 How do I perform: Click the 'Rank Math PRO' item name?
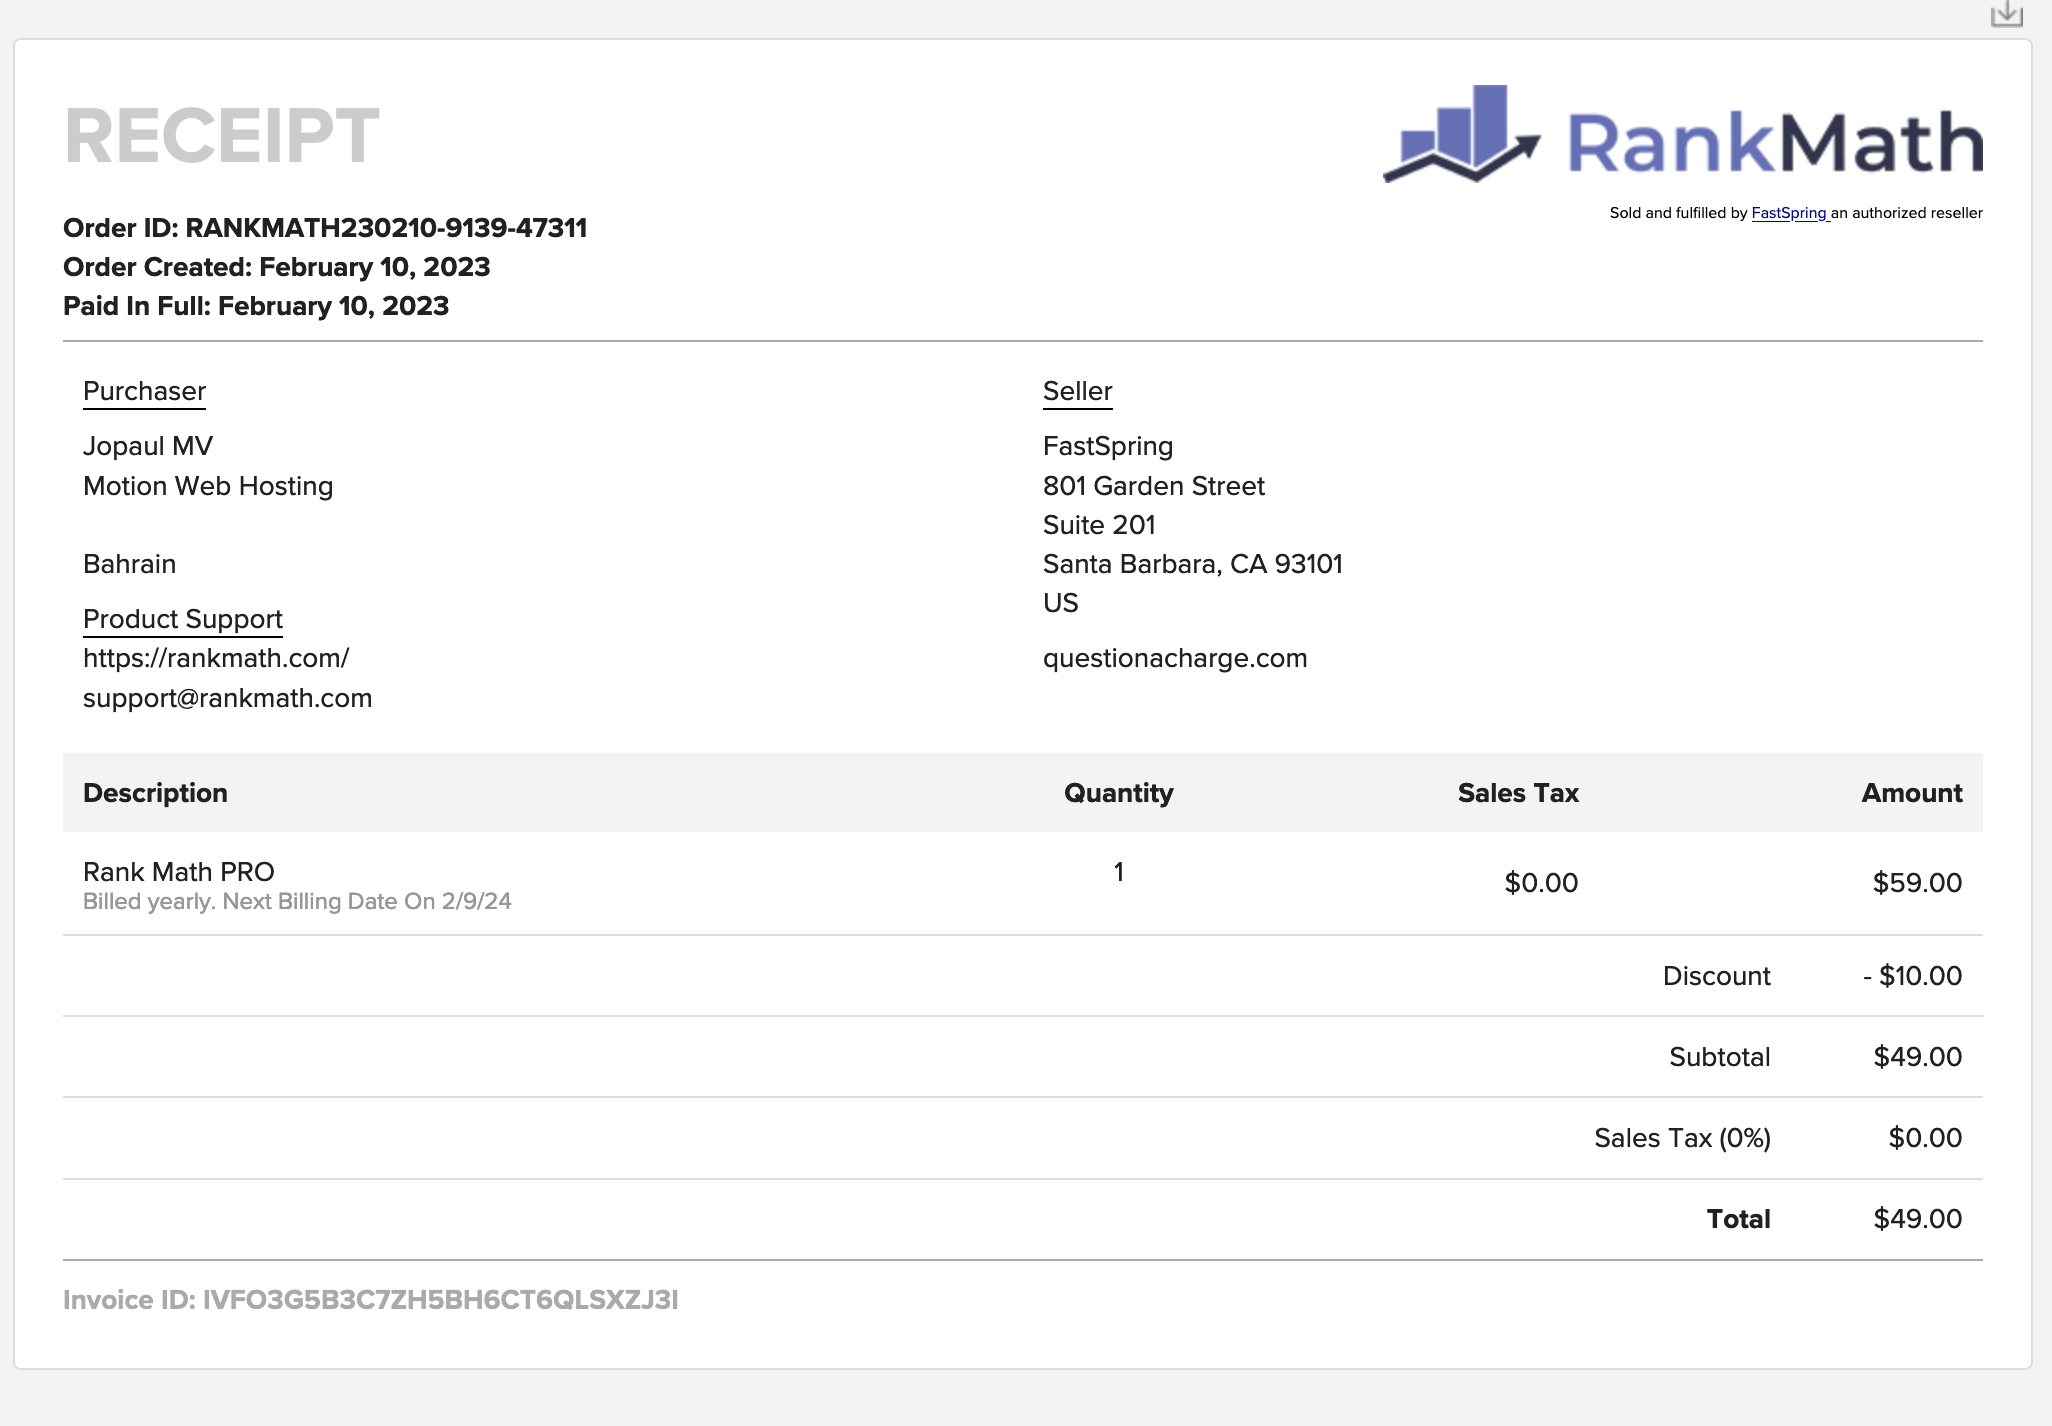pyautogui.click(x=179, y=872)
